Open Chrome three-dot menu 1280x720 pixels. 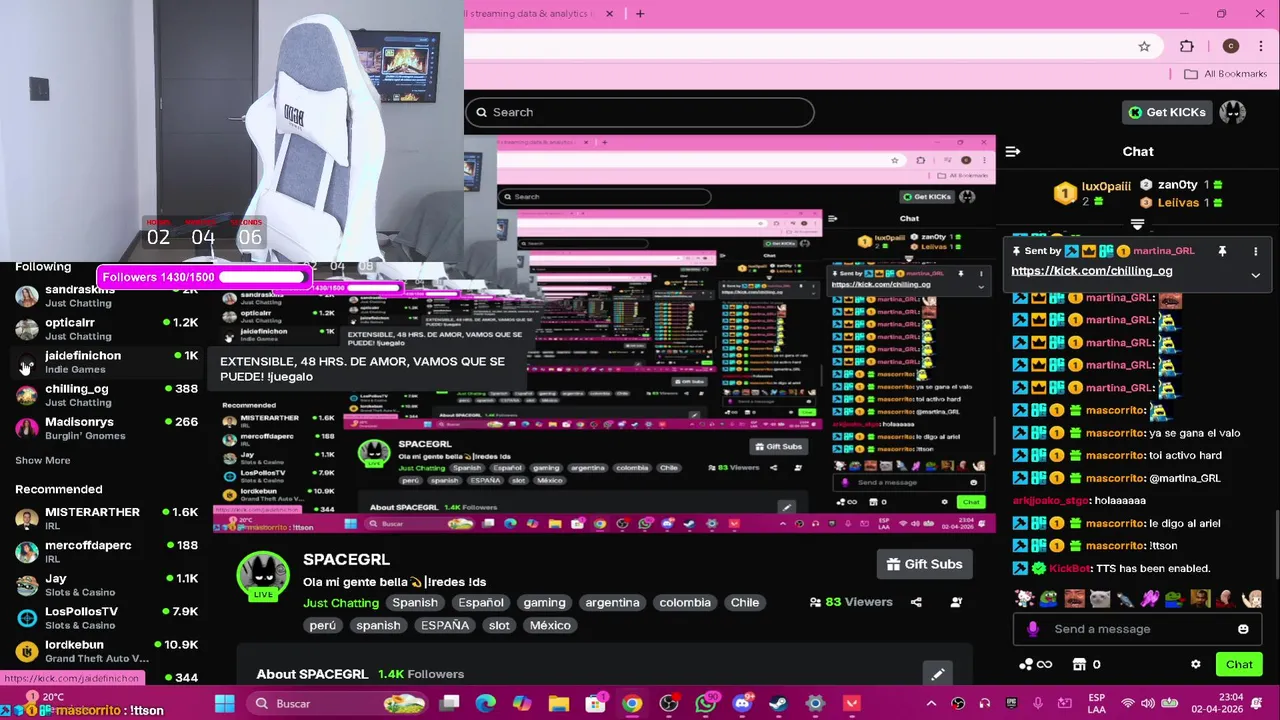pos(1262,46)
